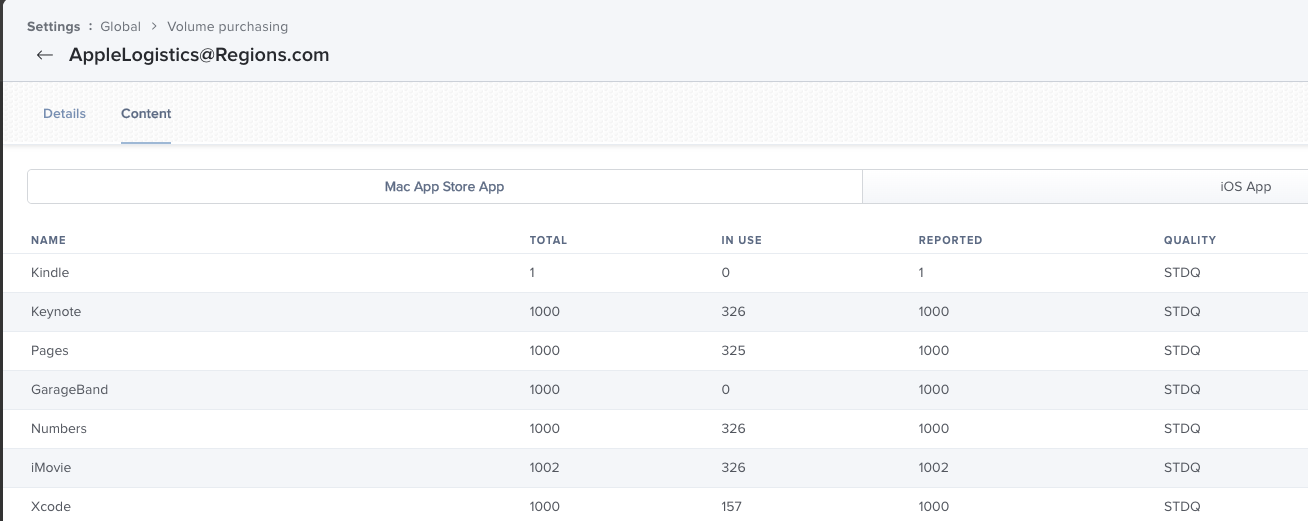
Task: Select the Keynote row name
Action: tap(56, 312)
